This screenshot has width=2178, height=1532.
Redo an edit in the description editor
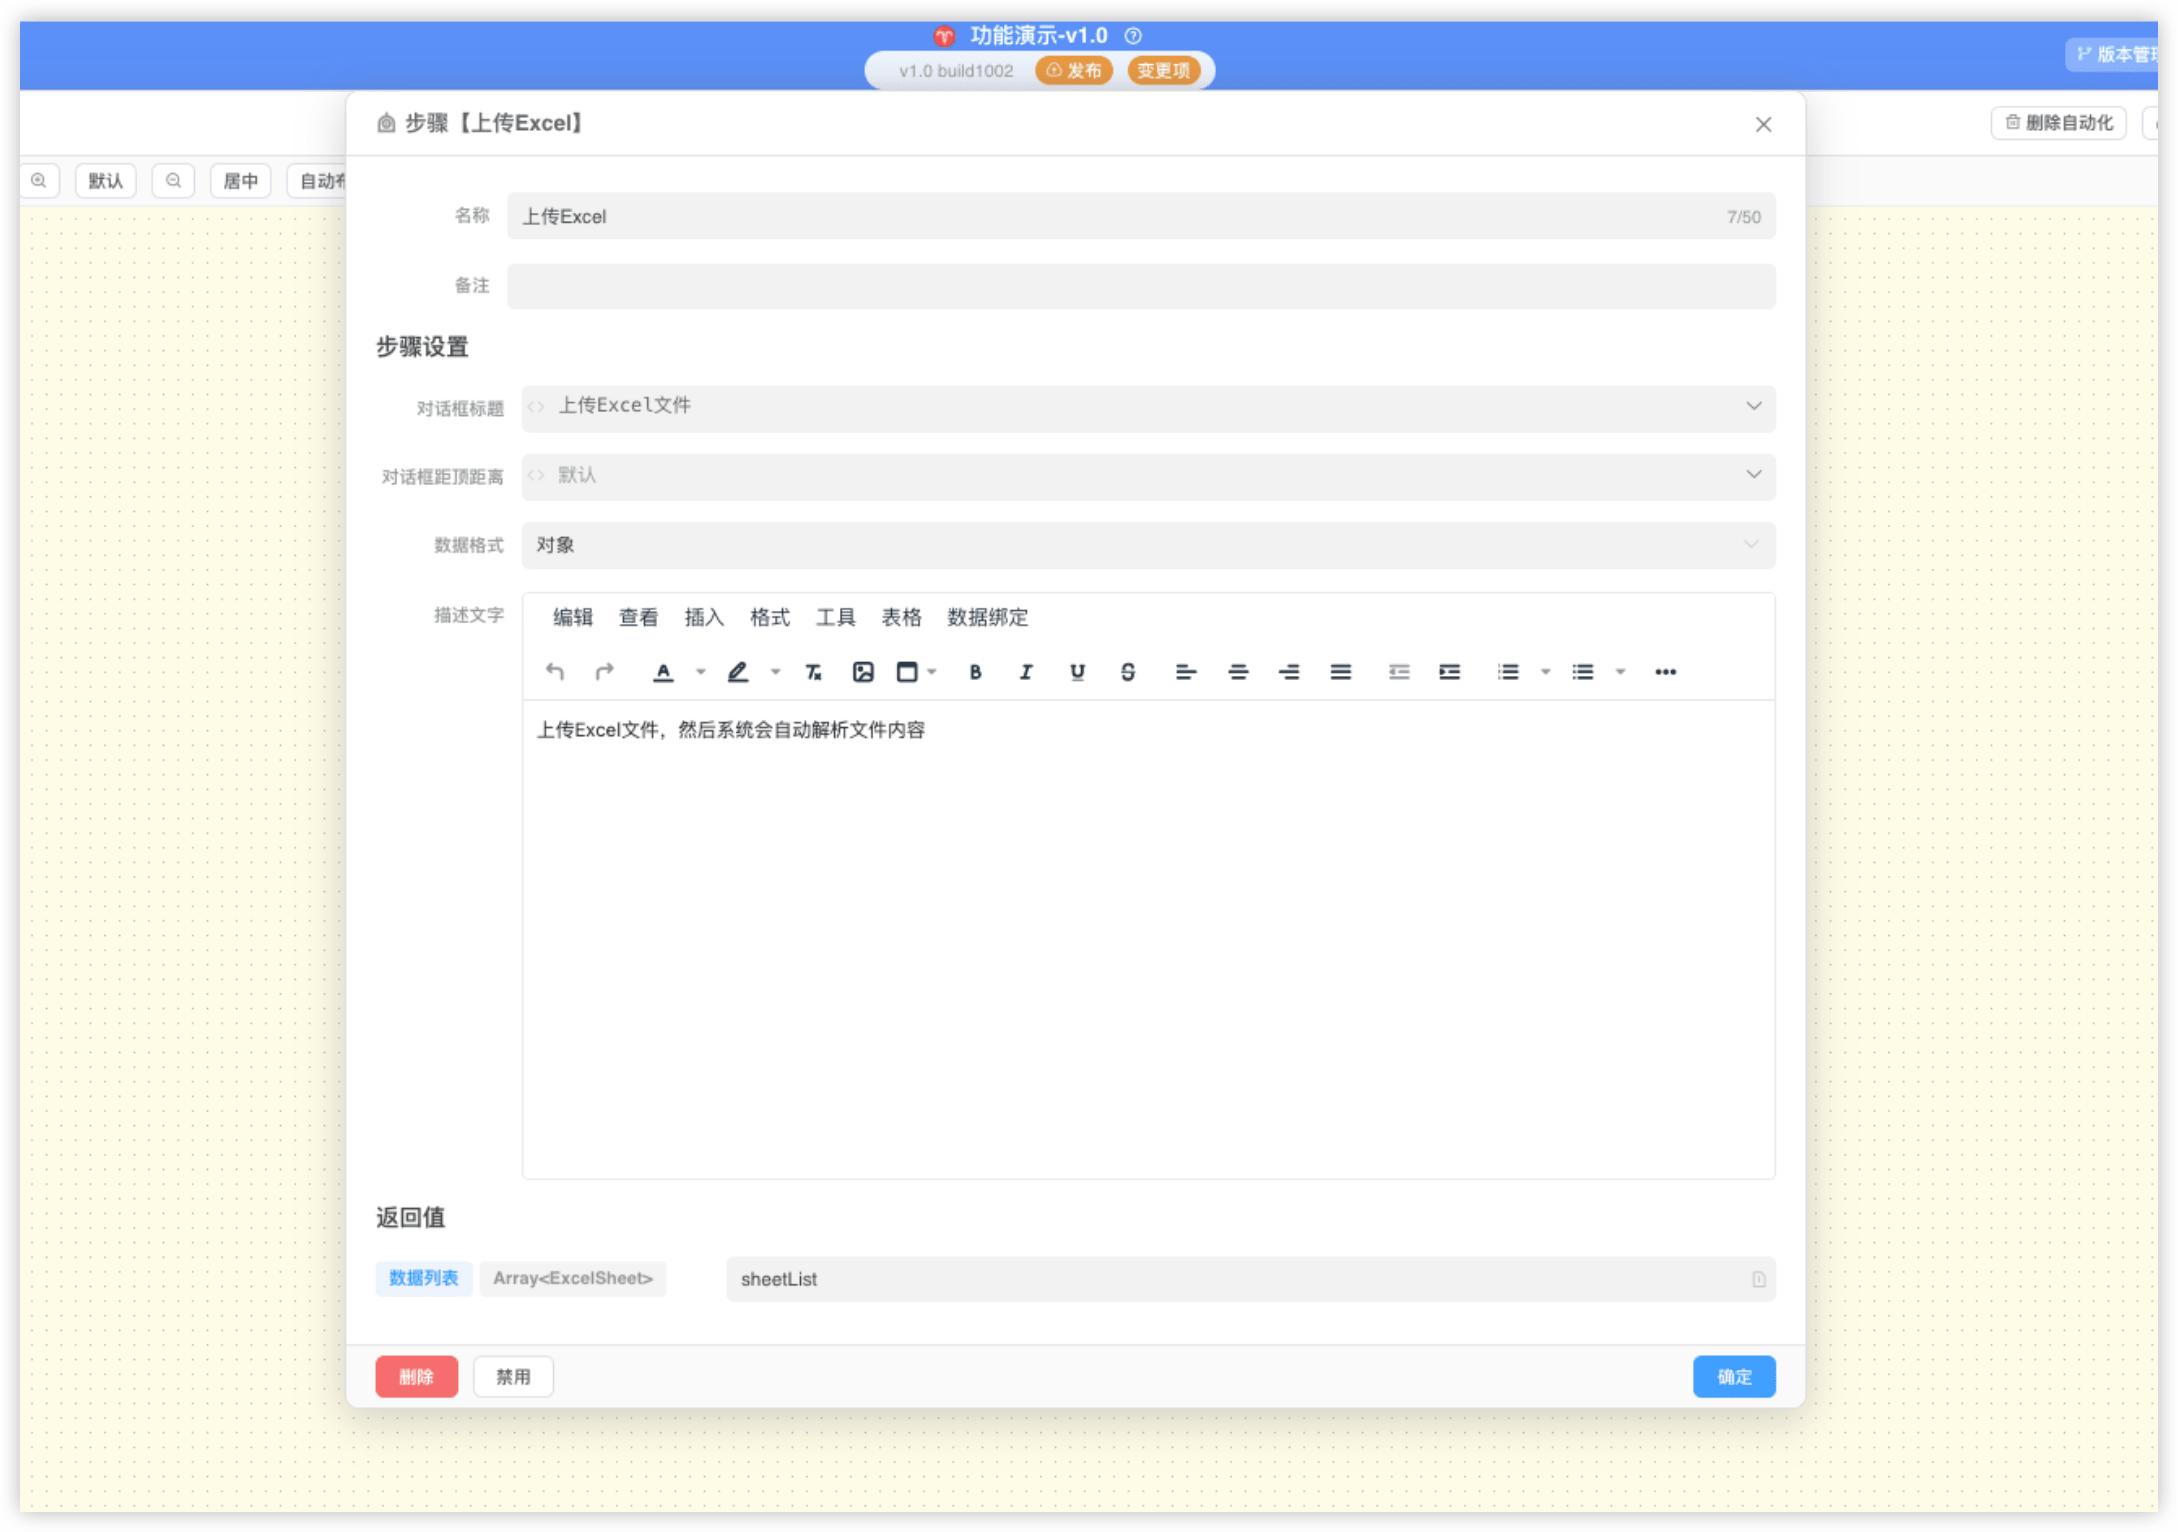click(x=605, y=671)
